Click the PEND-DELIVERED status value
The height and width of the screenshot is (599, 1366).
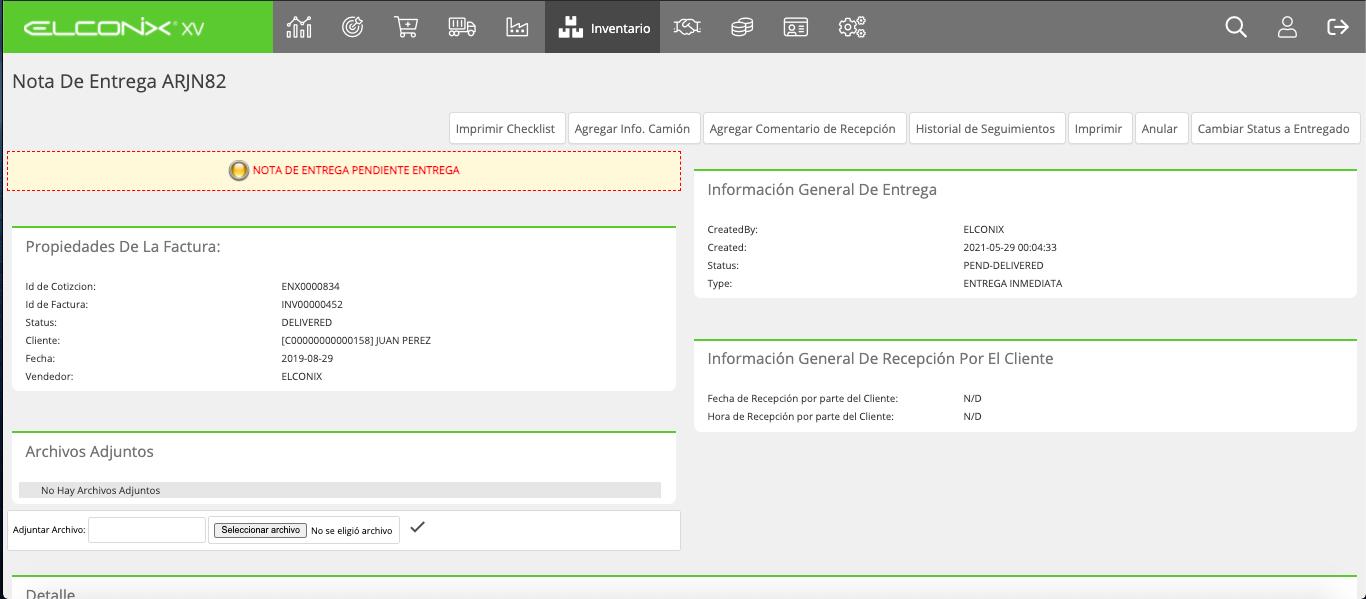(1003, 265)
